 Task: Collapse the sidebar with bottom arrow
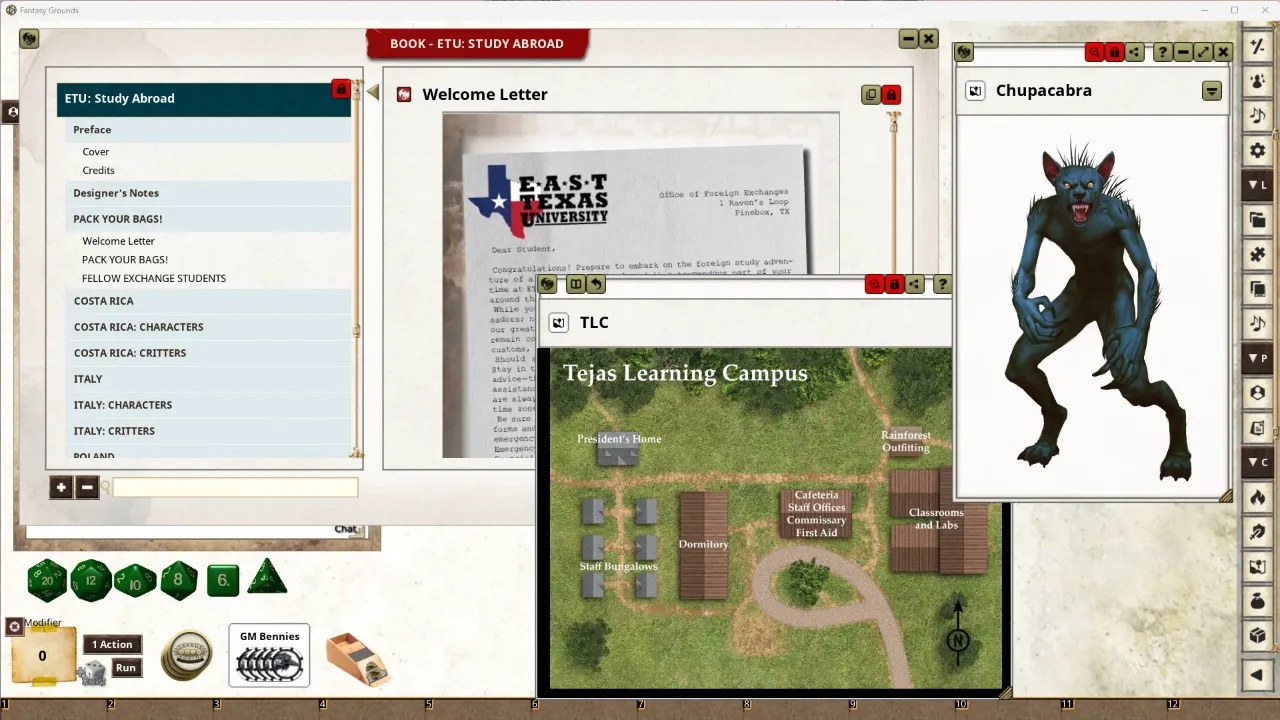[x=1257, y=675]
